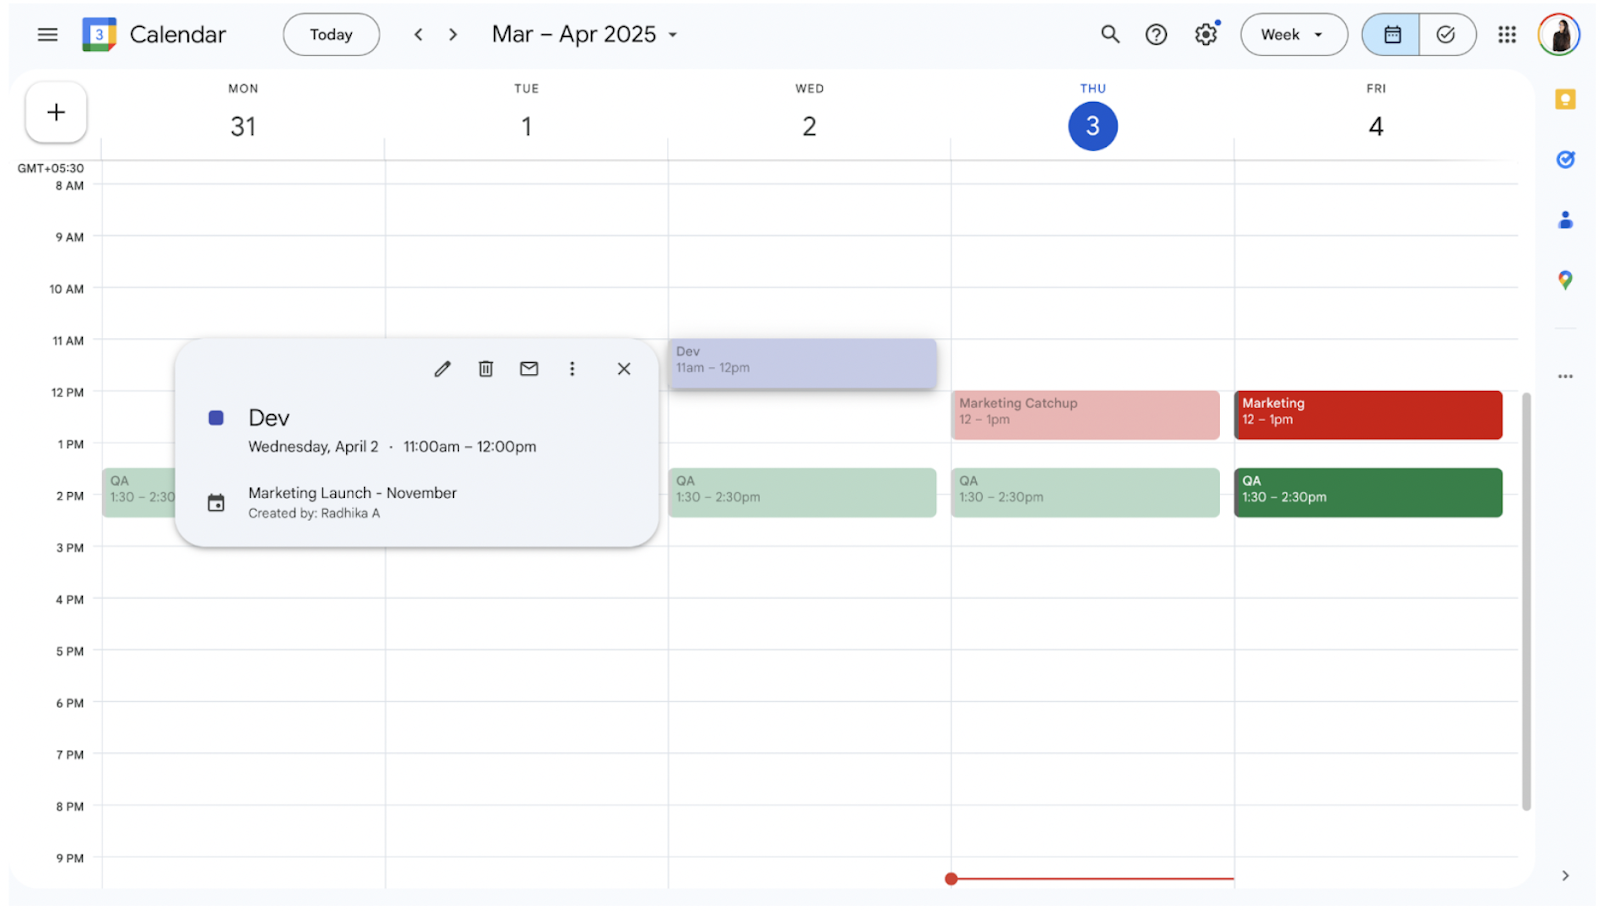
Task: Open more side panel add-ons
Action: pos(1565,377)
